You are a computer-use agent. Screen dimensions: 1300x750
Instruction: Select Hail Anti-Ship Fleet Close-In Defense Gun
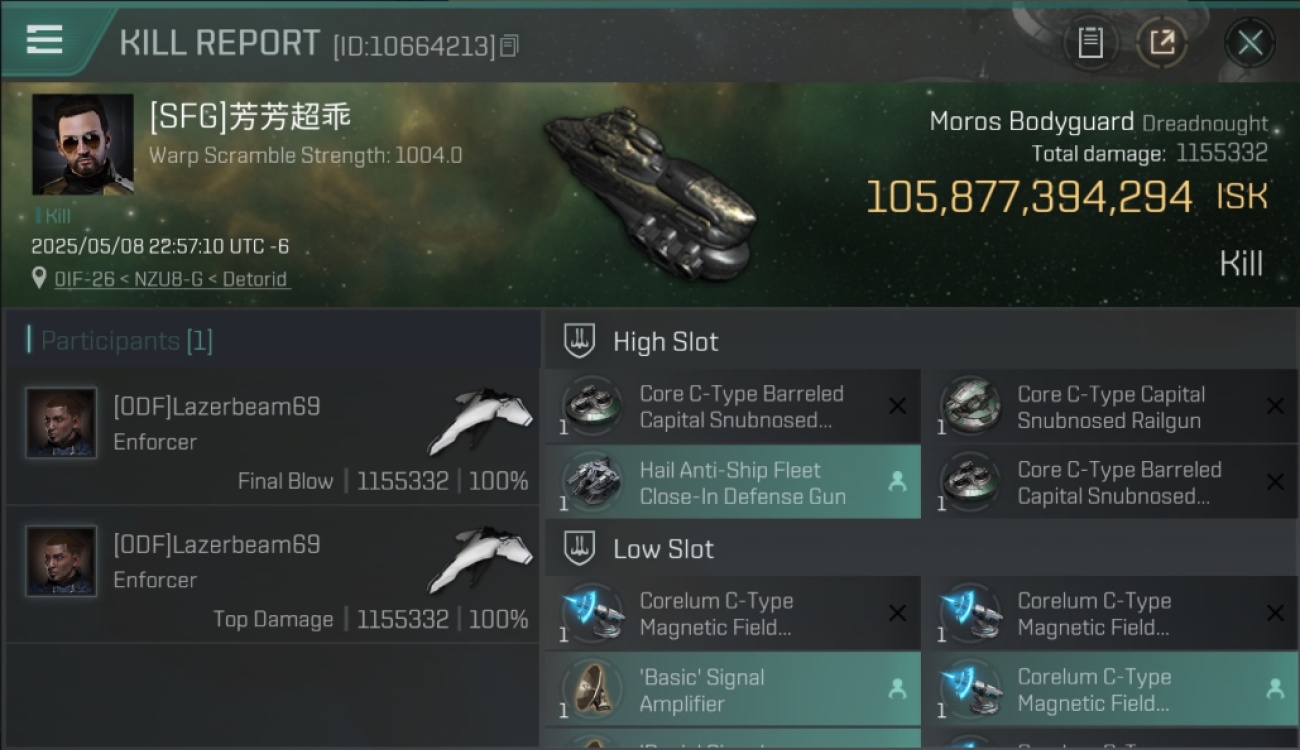pyautogui.click(x=732, y=483)
